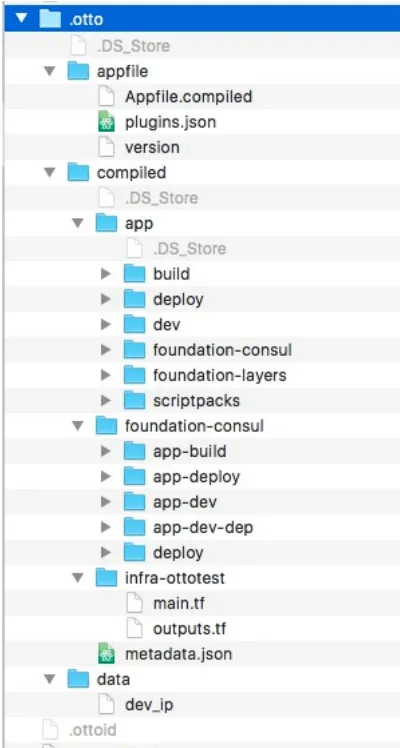
Task: Collapse the .otto folder disclosure triangle
Action: (x=21, y=20)
